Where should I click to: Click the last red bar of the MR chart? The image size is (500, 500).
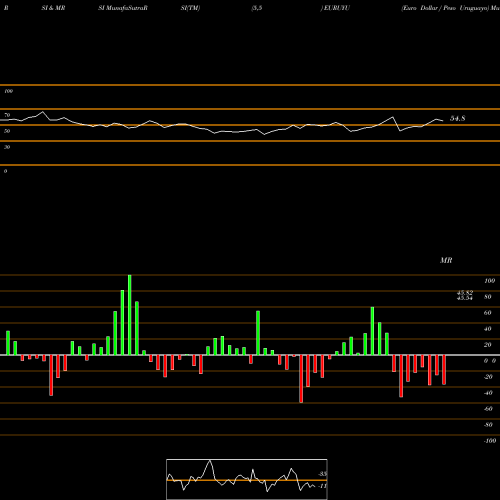point(444,370)
